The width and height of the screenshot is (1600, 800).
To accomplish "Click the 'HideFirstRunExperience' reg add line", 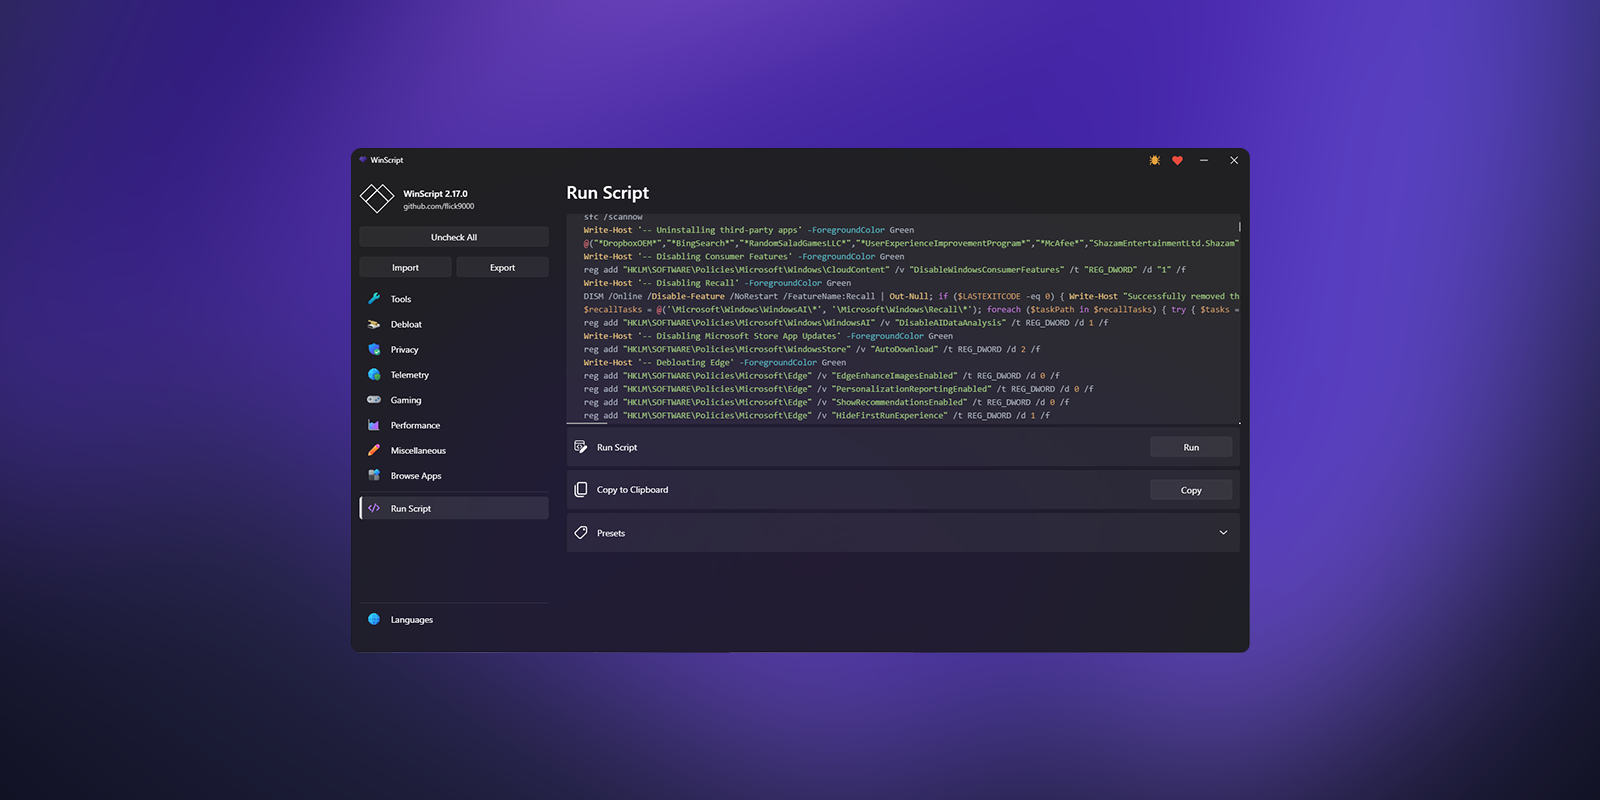I will point(817,415).
